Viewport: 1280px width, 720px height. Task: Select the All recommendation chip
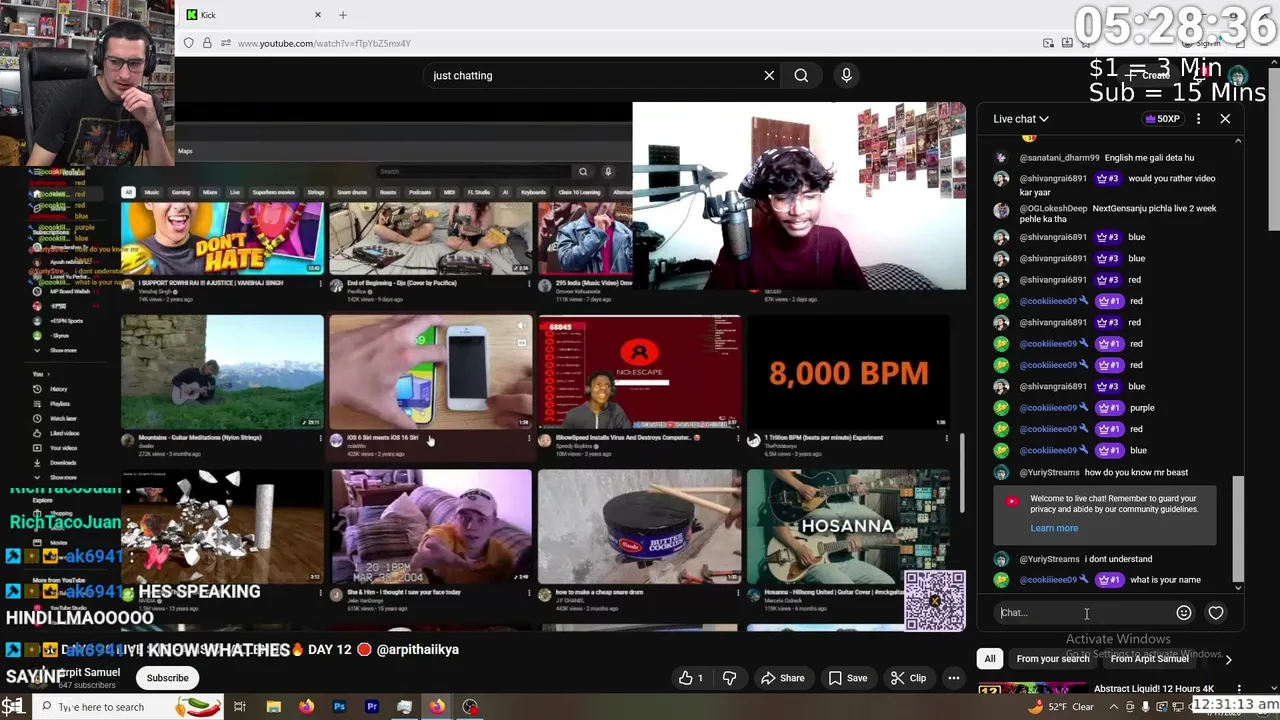coord(990,659)
